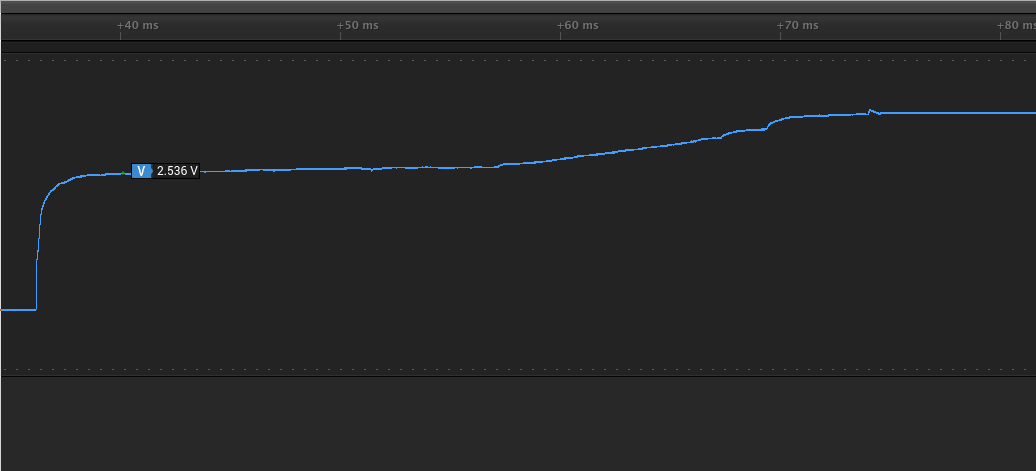Image resolution: width=1036 pixels, height=471 pixels.
Task: Select the 2.536 V voltage readout
Action: coord(177,171)
